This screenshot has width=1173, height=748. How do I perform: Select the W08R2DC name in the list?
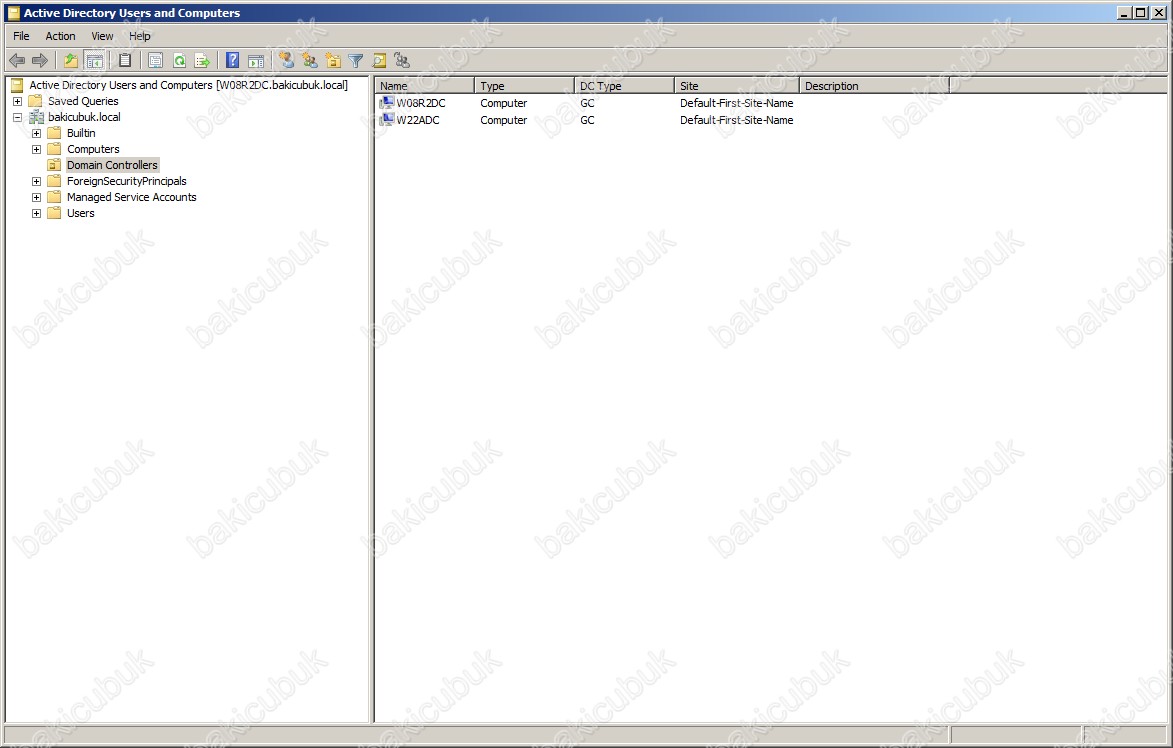[420, 103]
